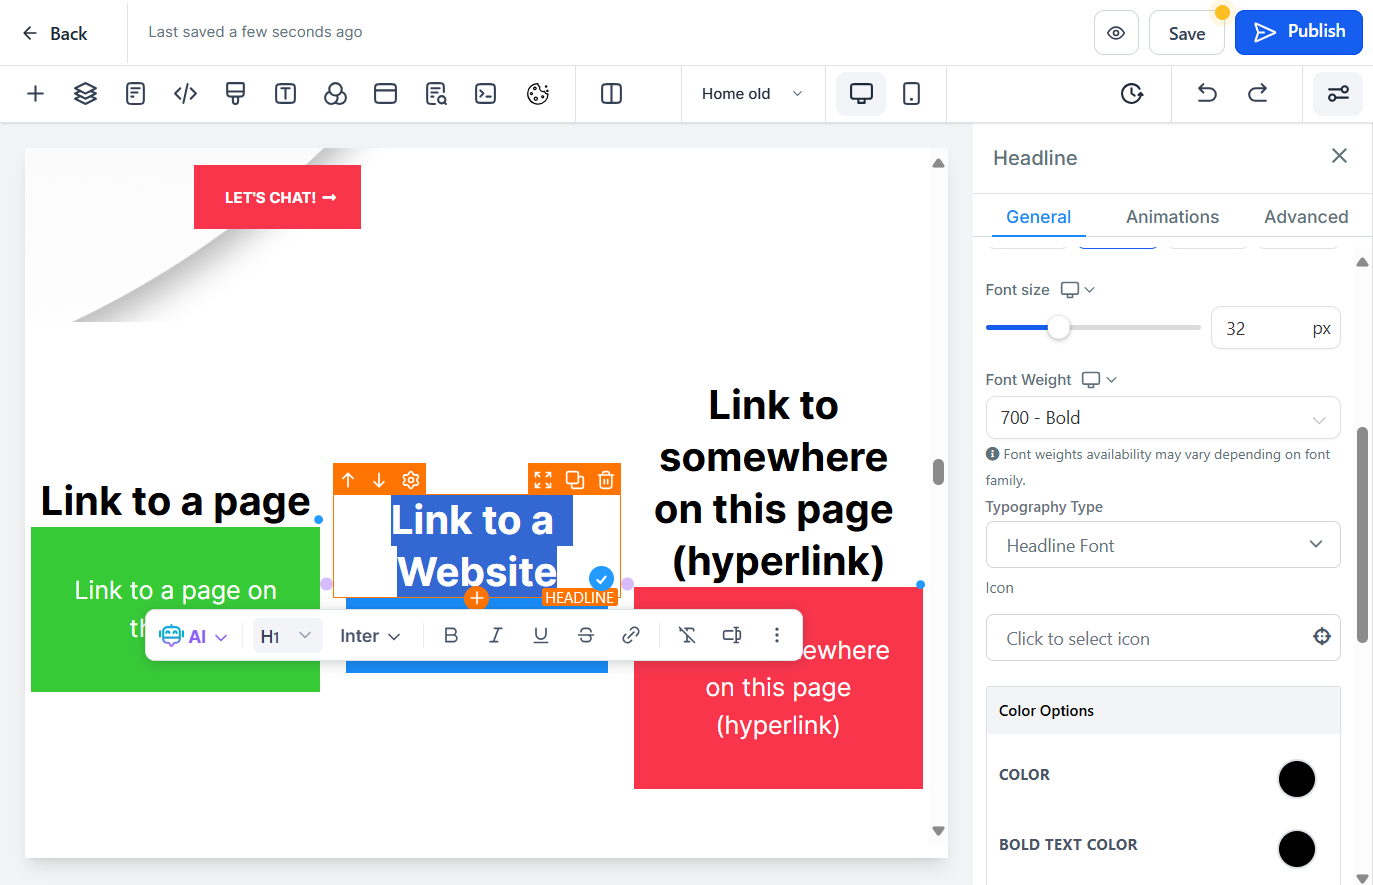1373x885 pixels.
Task: Click the add element plus icon
Action: click(35, 94)
